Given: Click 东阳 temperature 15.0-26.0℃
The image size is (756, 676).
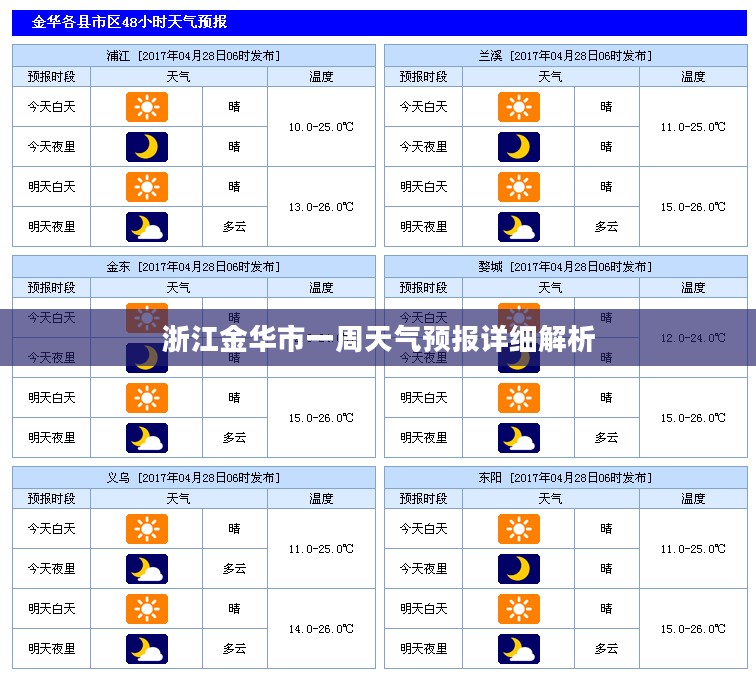Looking at the screenshot, I should pyautogui.click(x=693, y=629).
